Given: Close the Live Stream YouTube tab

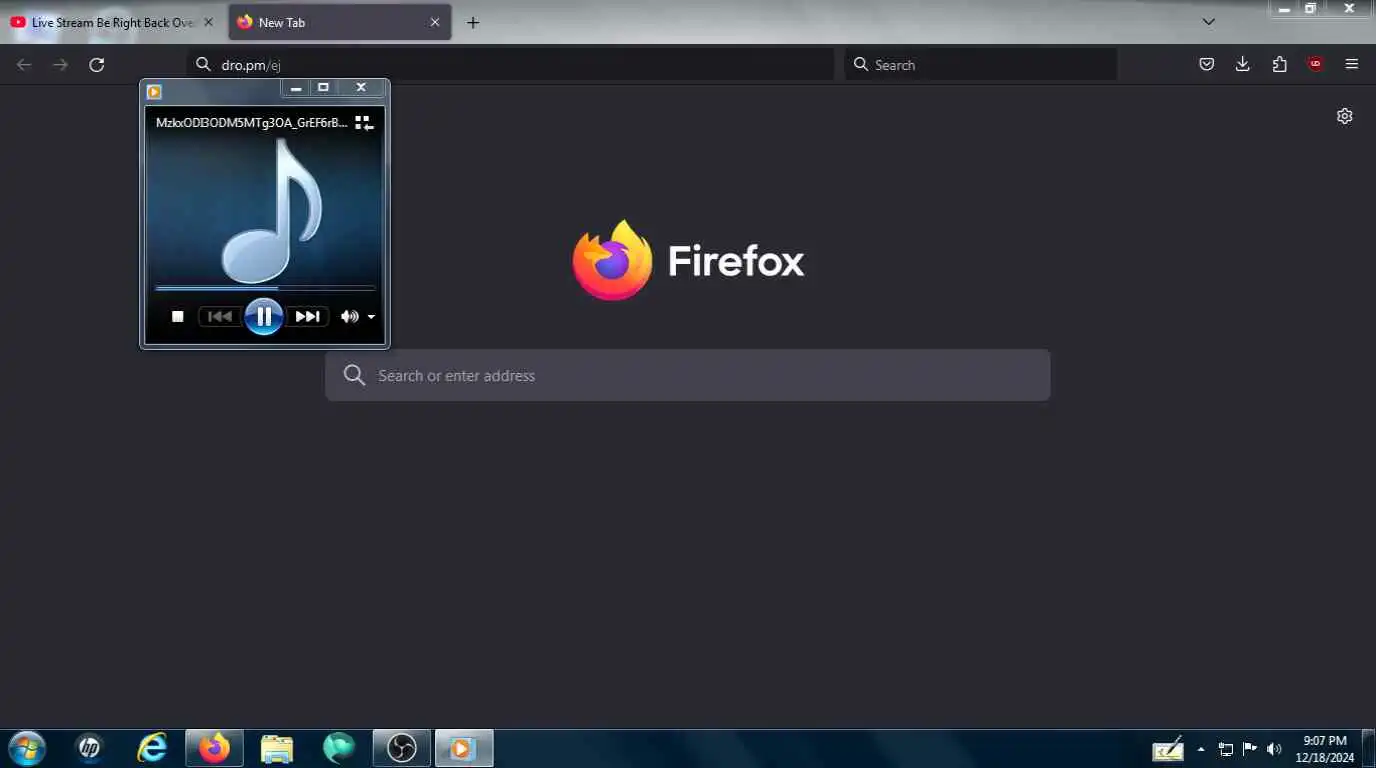Looking at the screenshot, I should click(x=208, y=22).
